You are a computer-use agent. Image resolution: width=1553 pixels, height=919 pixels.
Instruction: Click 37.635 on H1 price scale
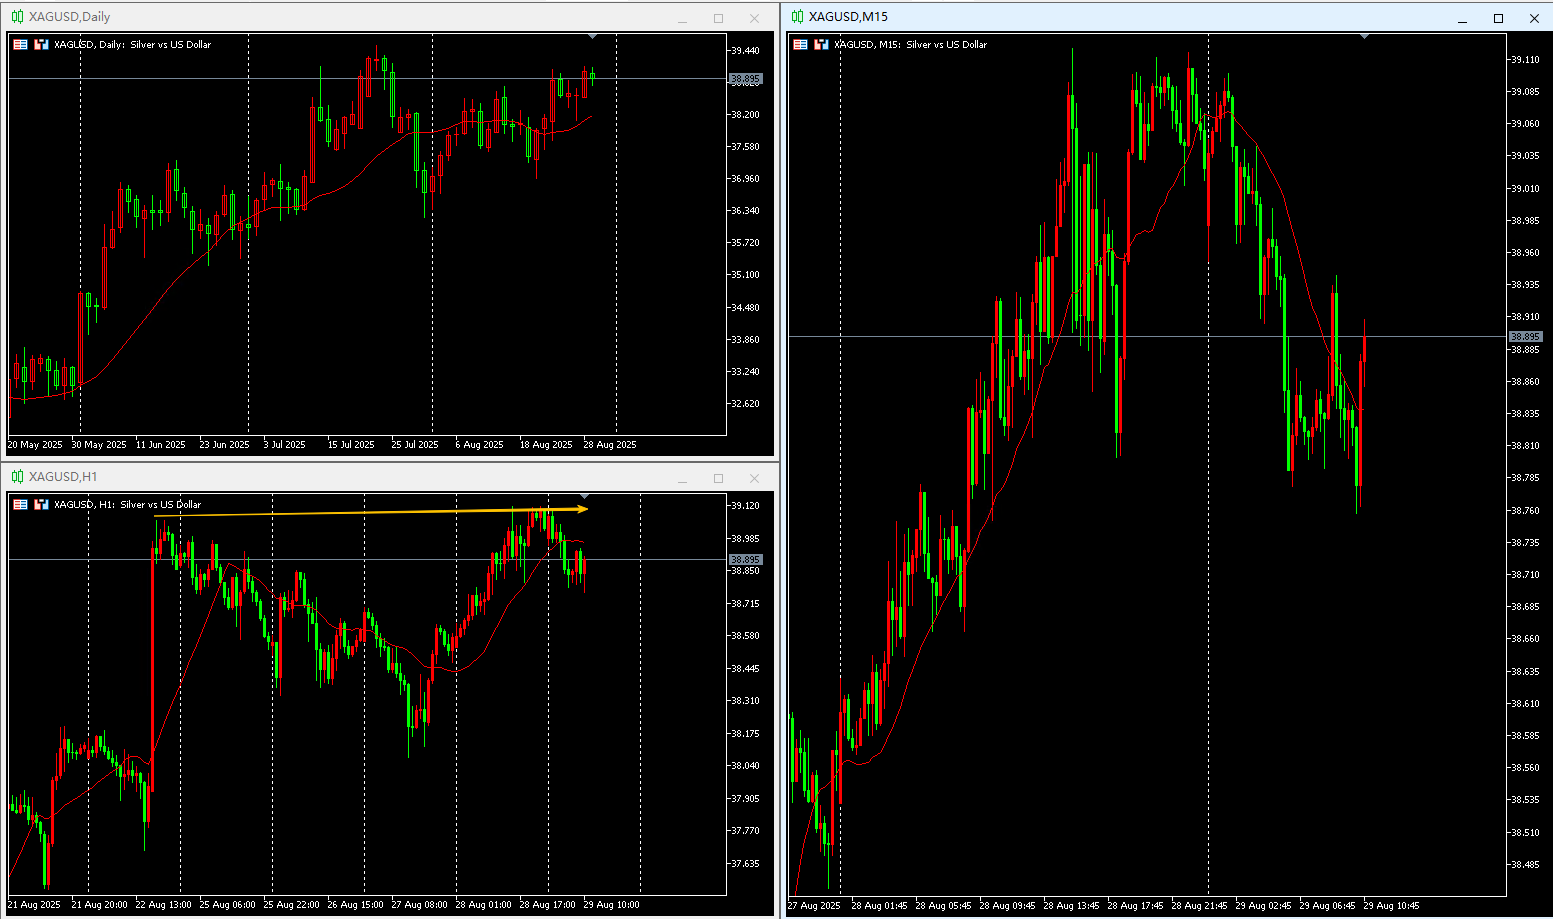pos(745,863)
